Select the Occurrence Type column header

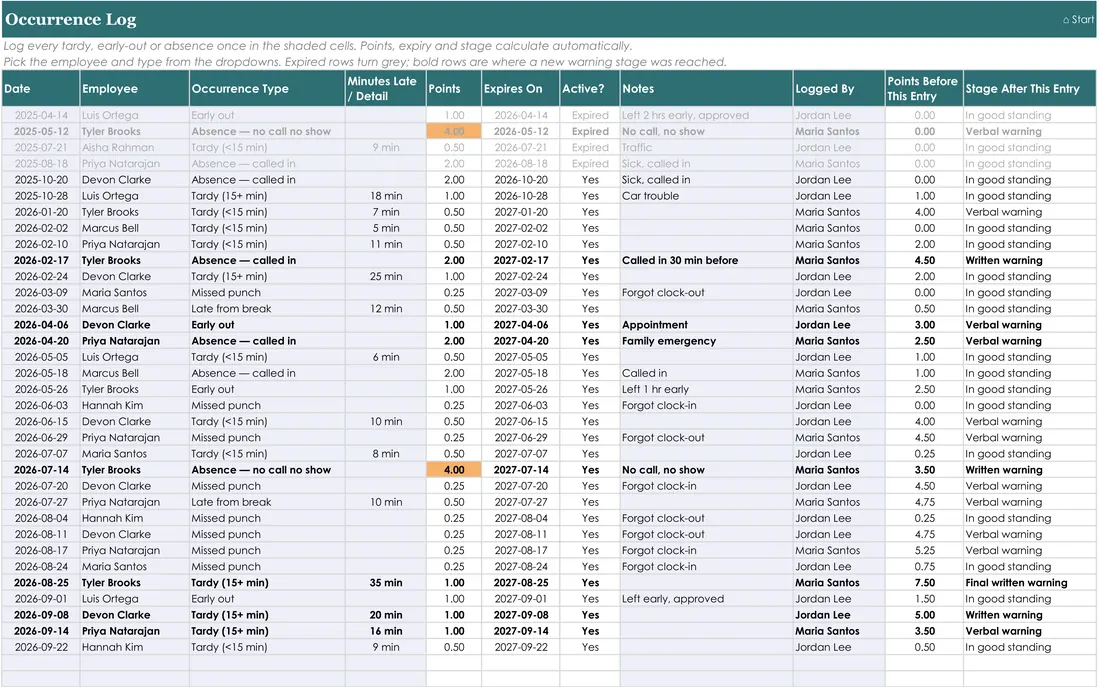[x=267, y=88]
